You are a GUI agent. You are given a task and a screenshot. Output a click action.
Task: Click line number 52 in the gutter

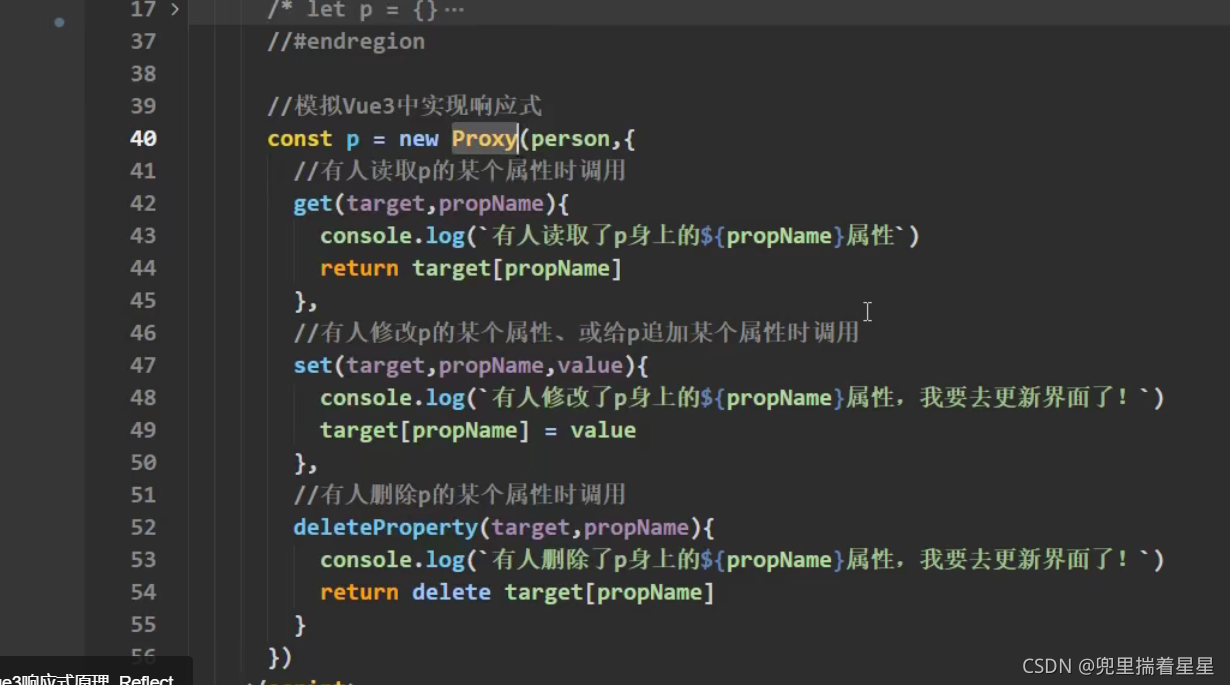coord(143,528)
